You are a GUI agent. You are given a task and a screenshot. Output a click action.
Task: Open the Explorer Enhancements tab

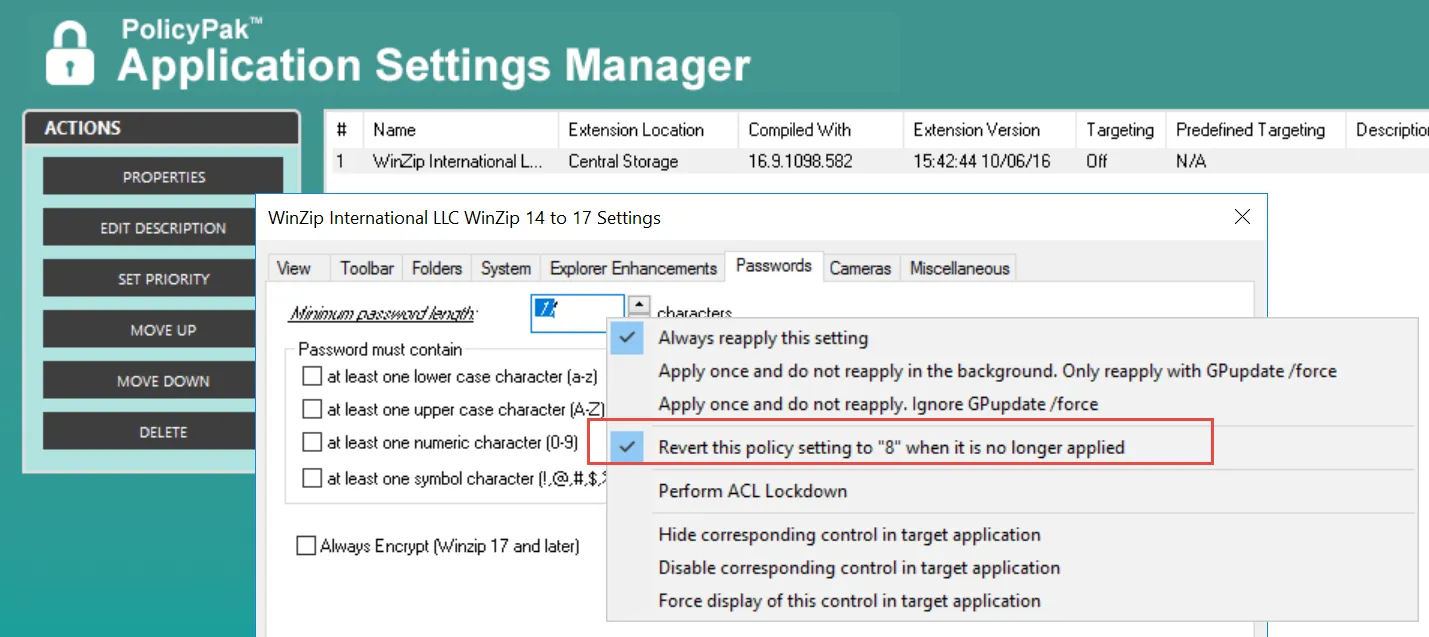pos(633,268)
